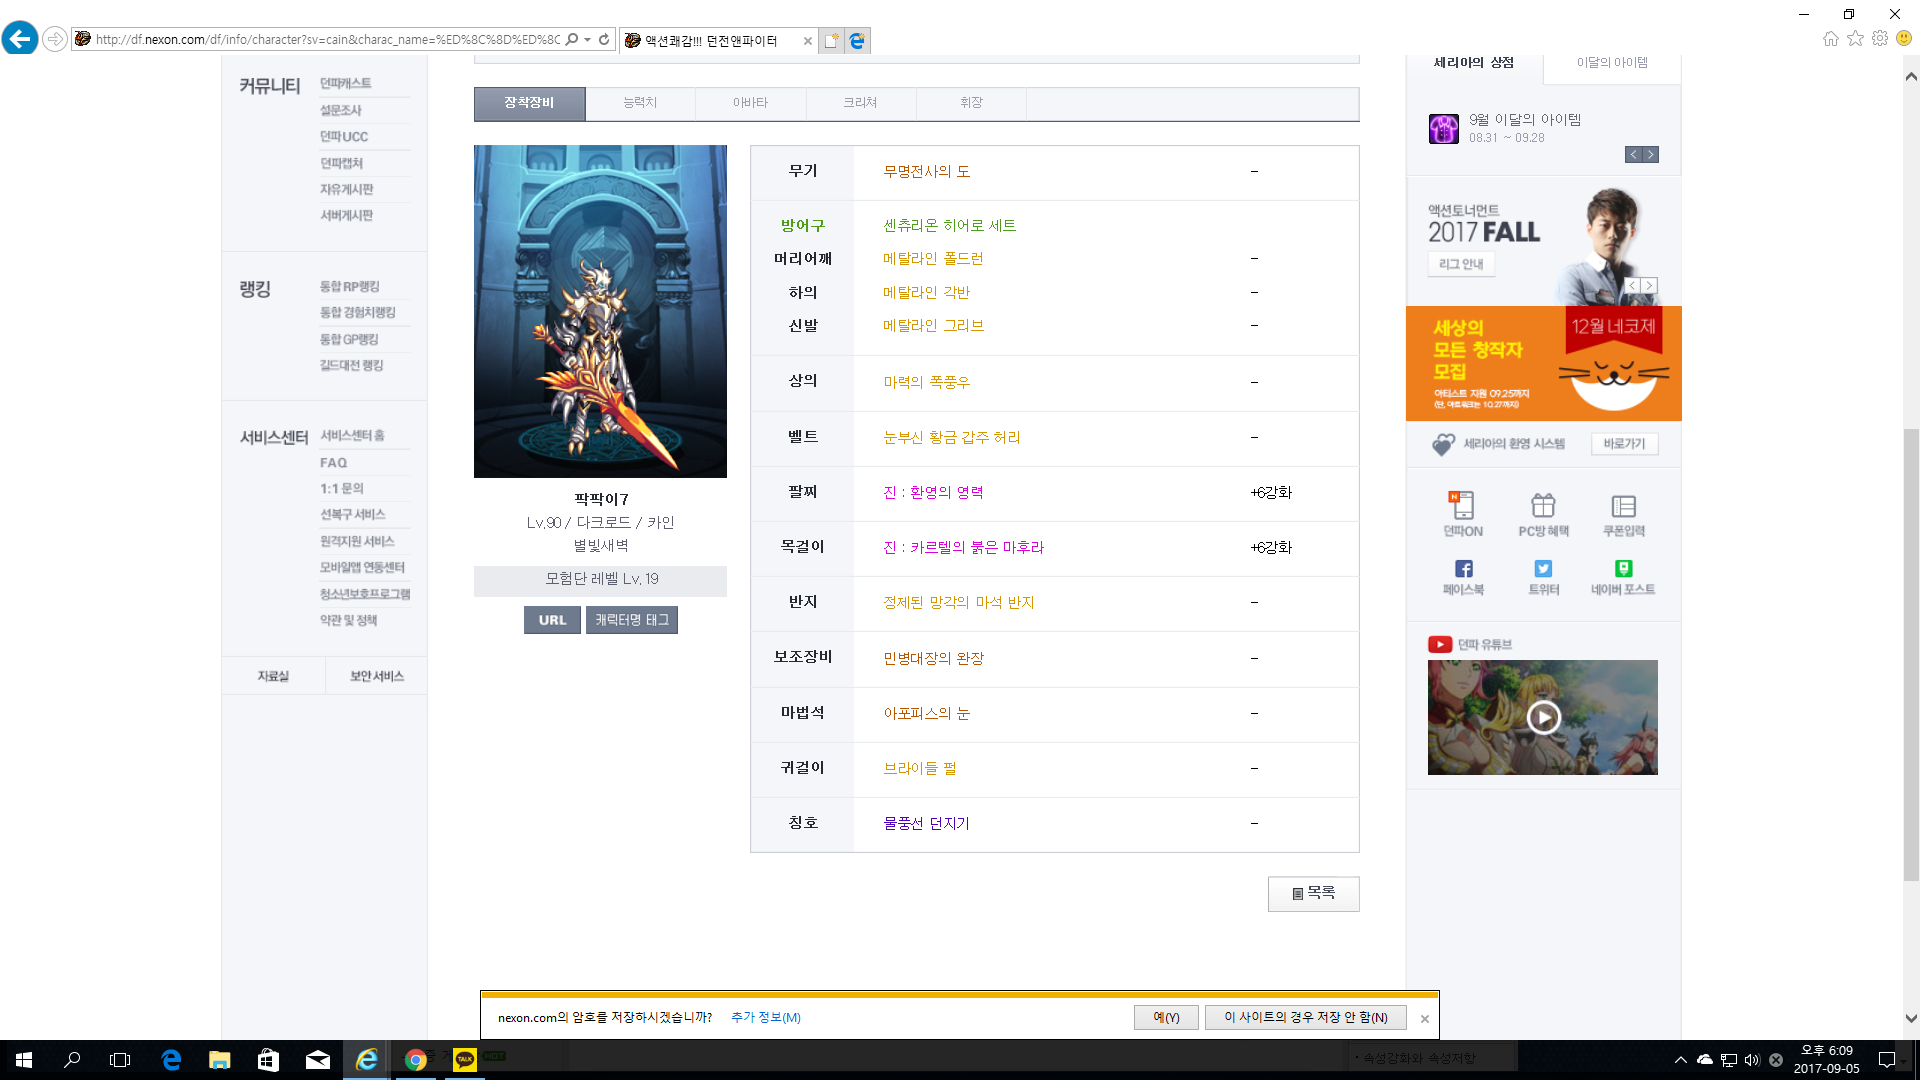The height and width of the screenshot is (1080, 1920).
Task: Switch to the 크리쳐 tab
Action: [860, 103]
